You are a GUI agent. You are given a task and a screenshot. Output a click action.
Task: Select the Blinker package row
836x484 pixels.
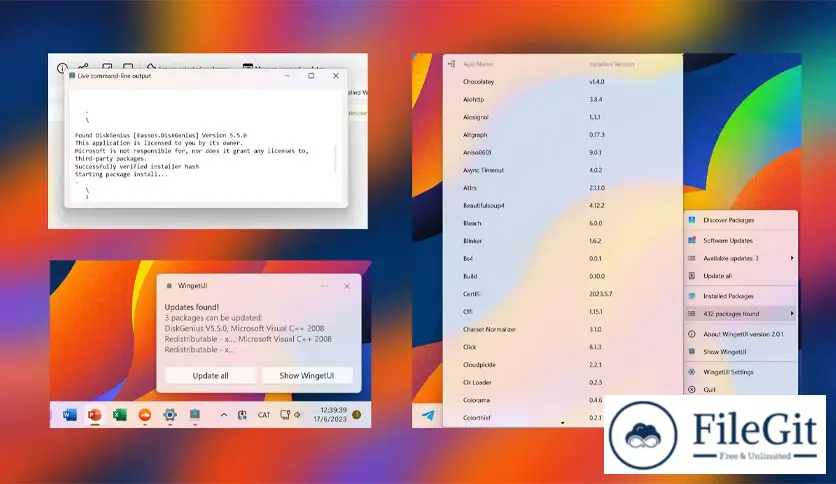pos(562,241)
